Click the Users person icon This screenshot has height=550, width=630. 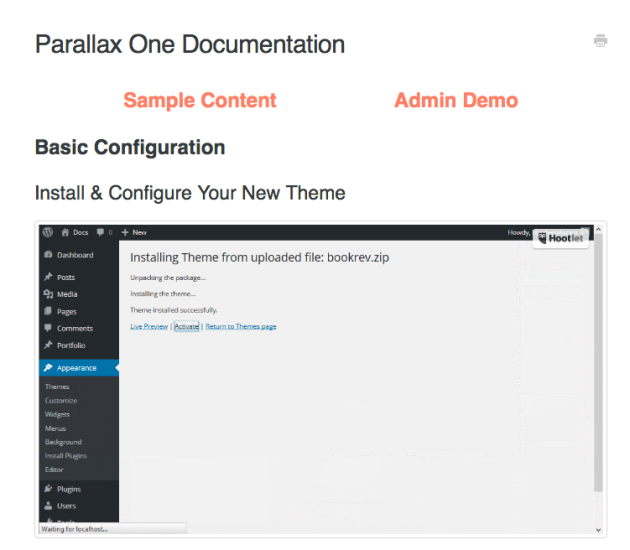pyautogui.click(x=48, y=505)
